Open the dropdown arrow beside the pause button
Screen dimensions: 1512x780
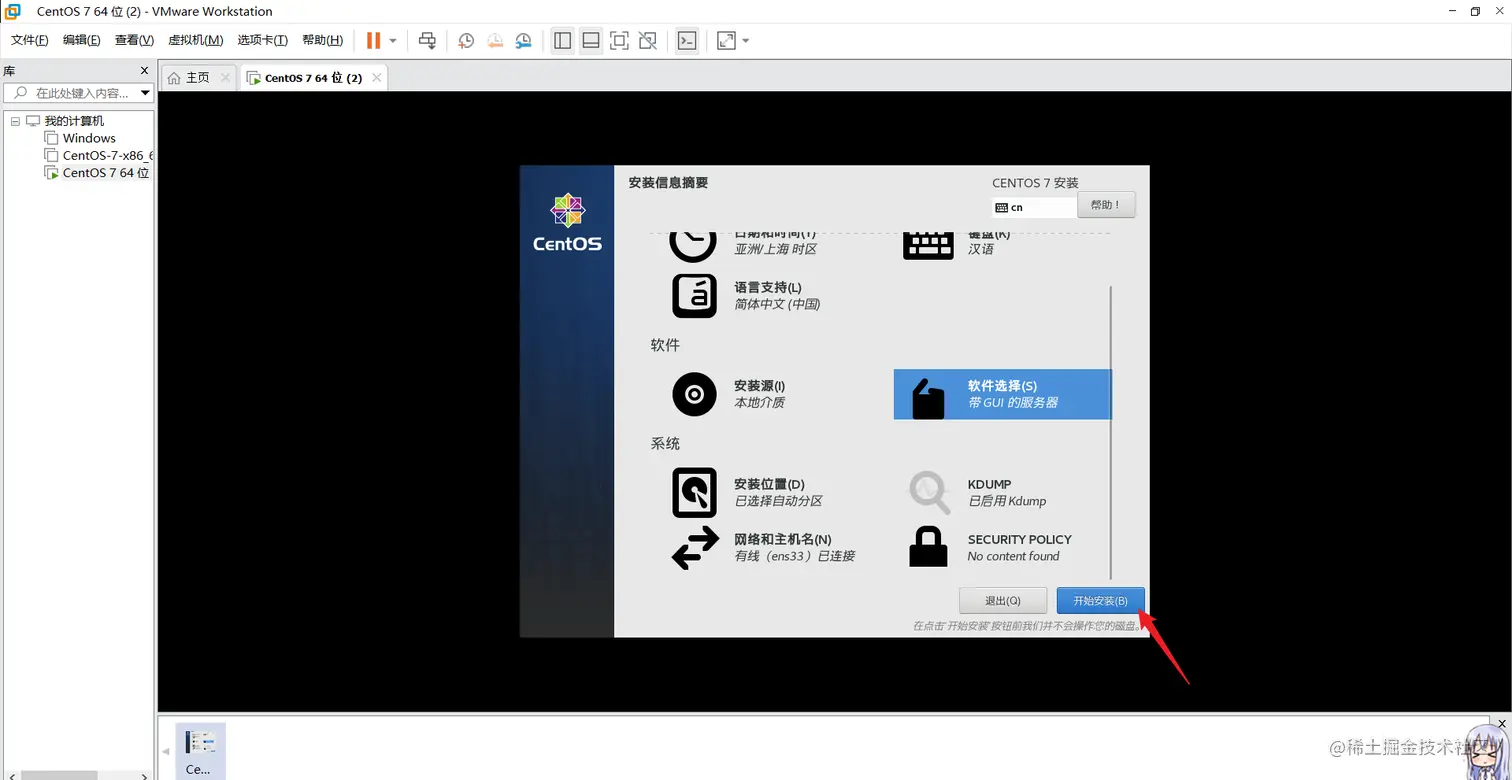[393, 41]
